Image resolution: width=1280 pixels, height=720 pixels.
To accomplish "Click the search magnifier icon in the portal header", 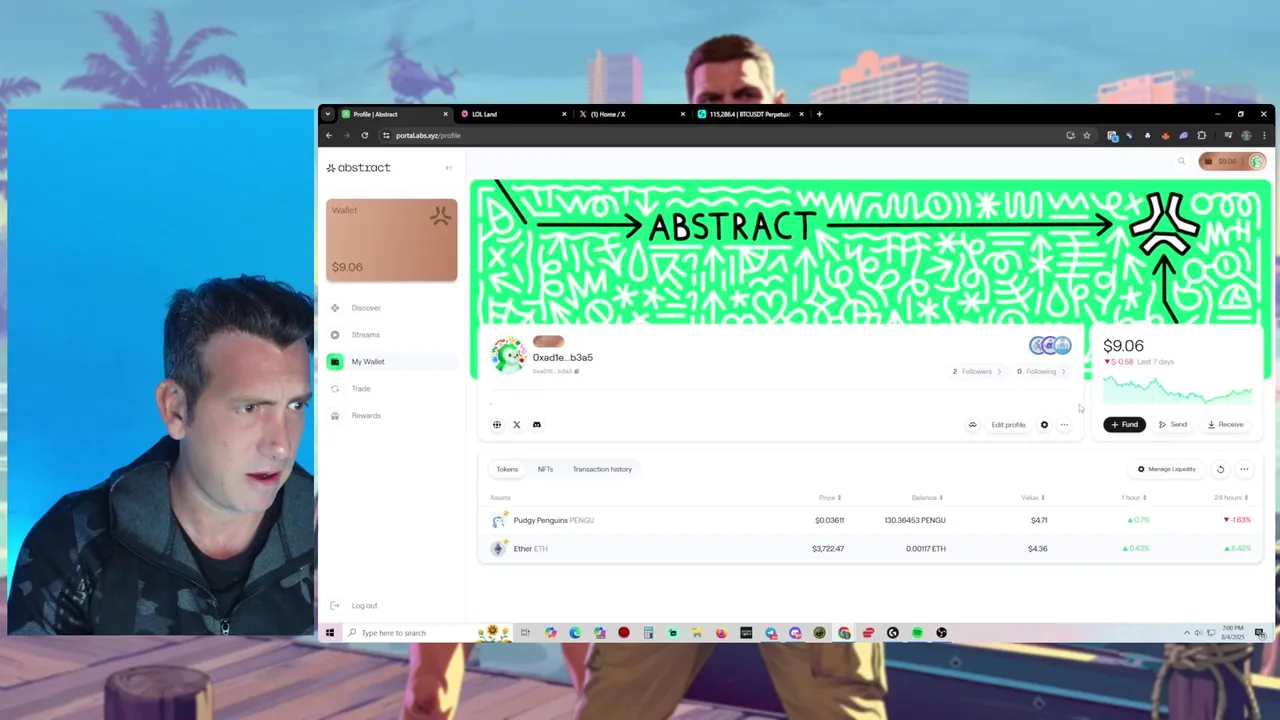I will pyautogui.click(x=1181, y=161).
